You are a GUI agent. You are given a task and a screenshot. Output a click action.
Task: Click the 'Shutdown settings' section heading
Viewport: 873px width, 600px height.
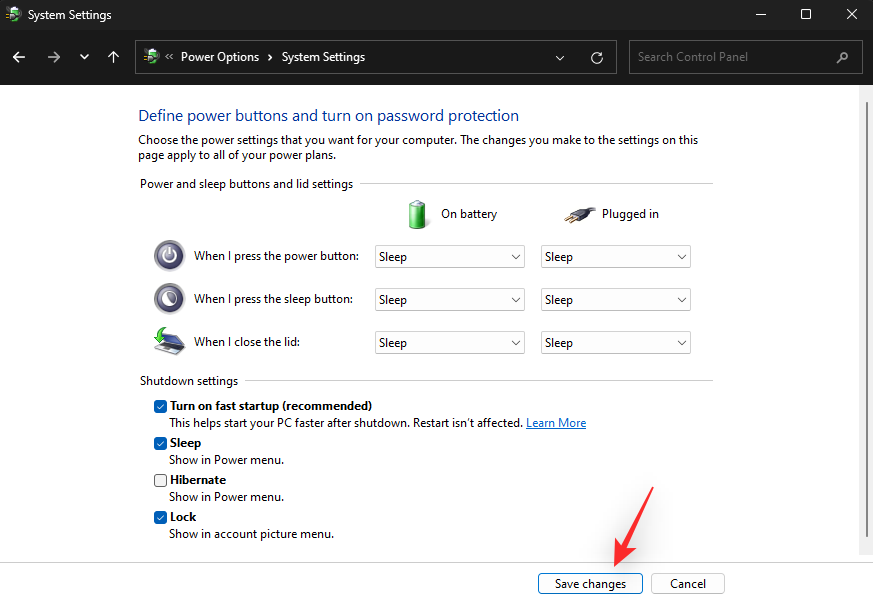tap(189, 381)
